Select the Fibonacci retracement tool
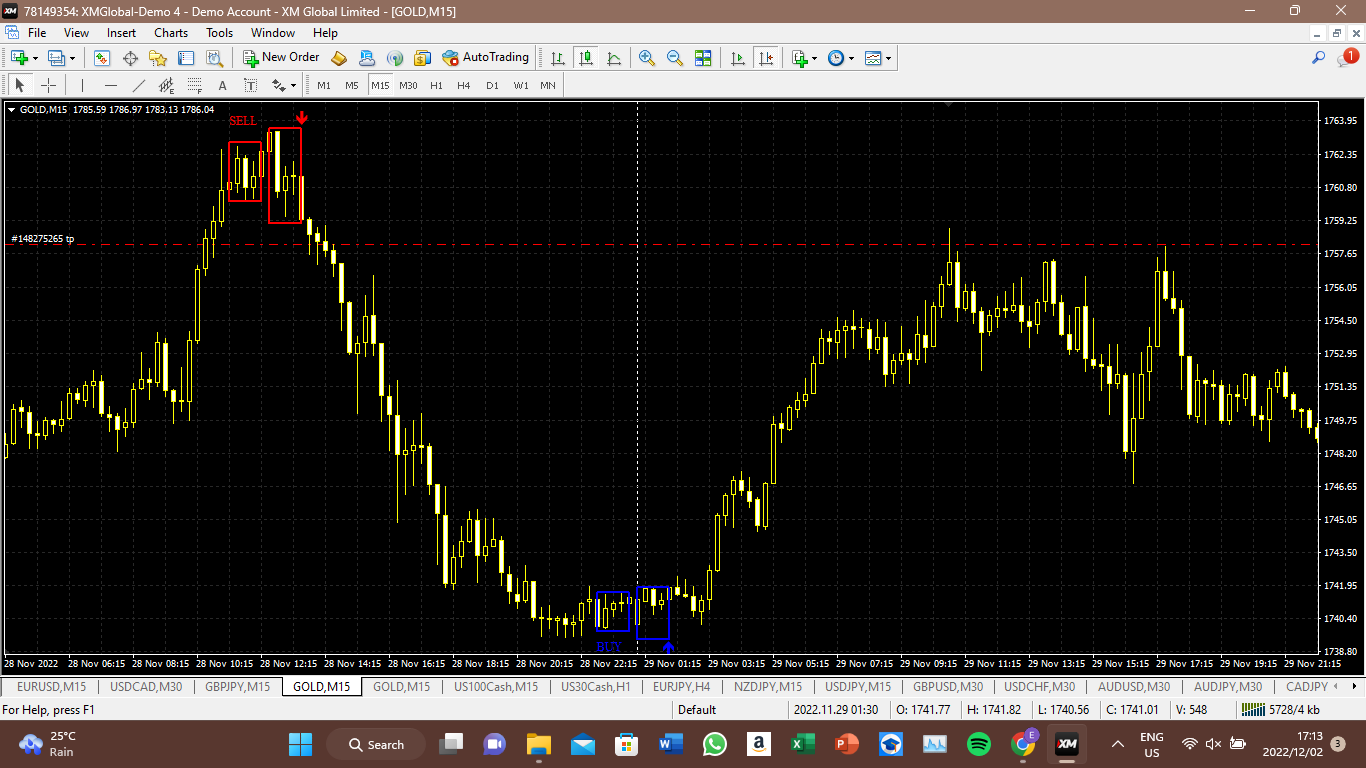This screenshot has width=1366, height=768. (x=195, y=85)
